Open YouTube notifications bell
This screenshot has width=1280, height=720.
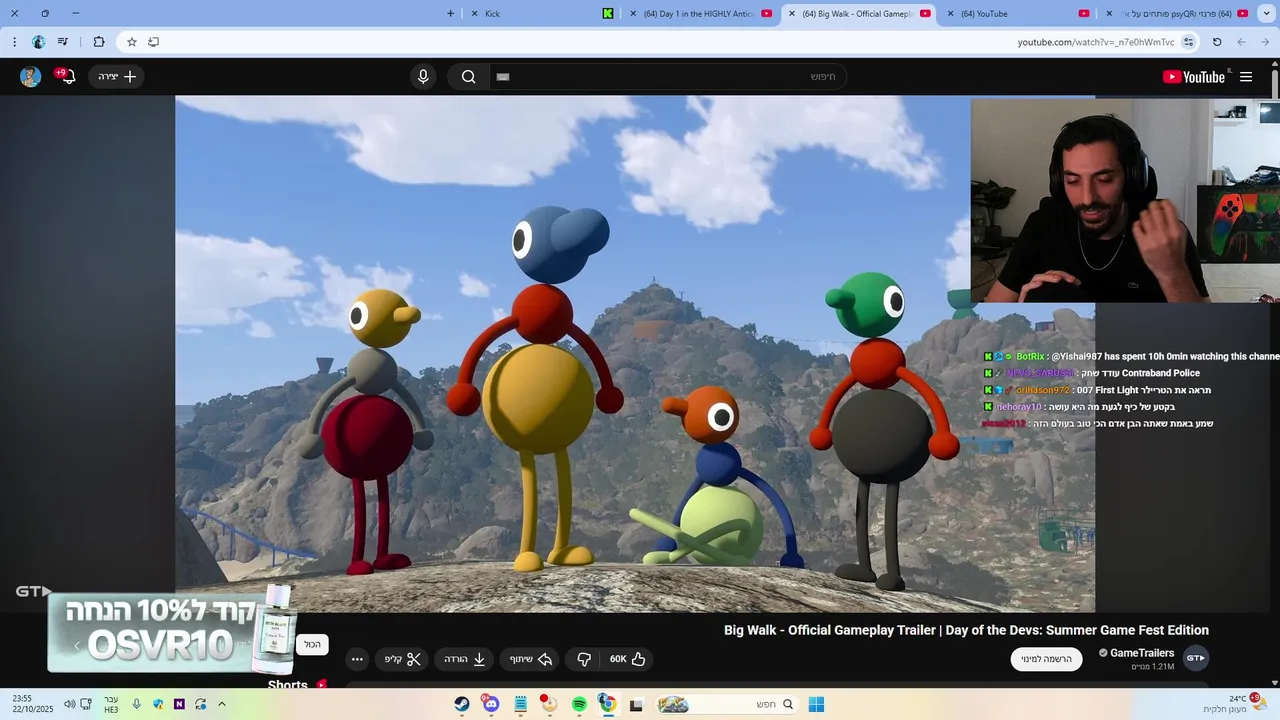(67, 77)
